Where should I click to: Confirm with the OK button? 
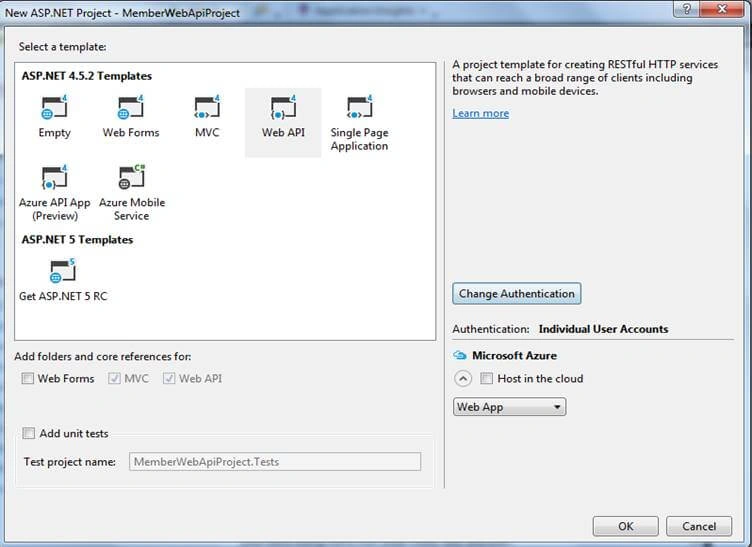(625, 526)
